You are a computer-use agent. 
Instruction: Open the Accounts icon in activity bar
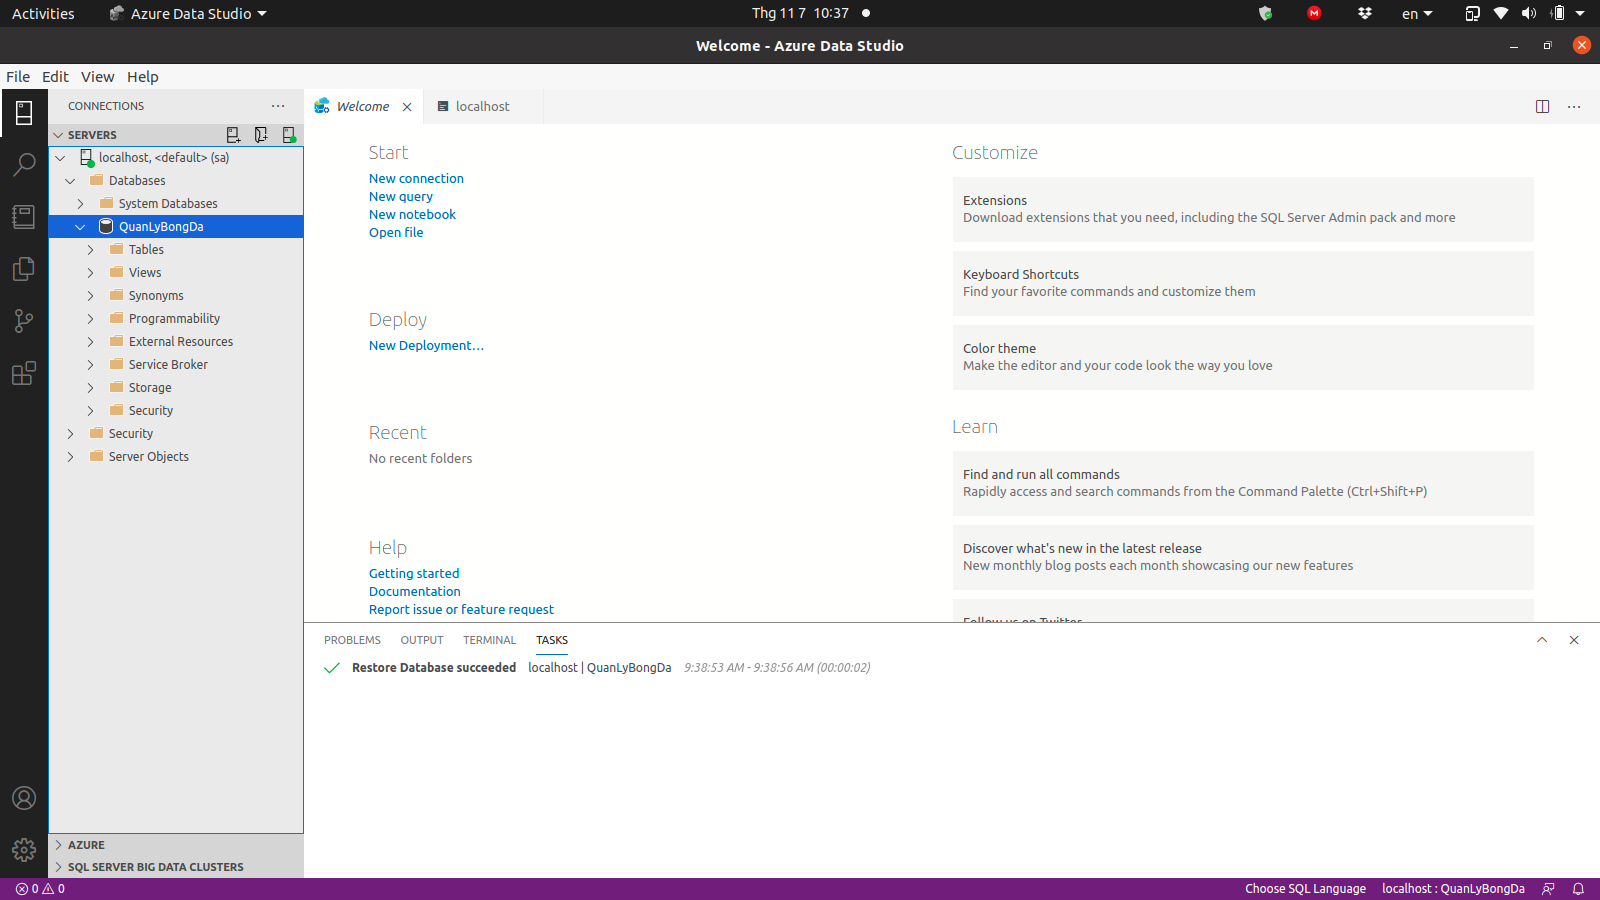click(24, 798)
